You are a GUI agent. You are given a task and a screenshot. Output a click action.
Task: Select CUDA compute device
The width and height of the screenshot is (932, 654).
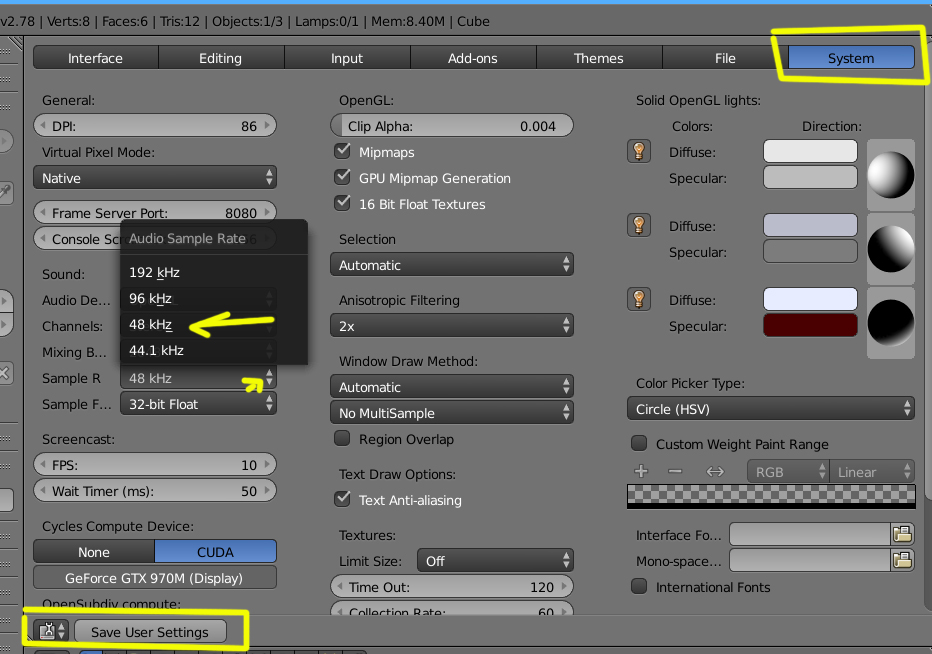(215, 552)
